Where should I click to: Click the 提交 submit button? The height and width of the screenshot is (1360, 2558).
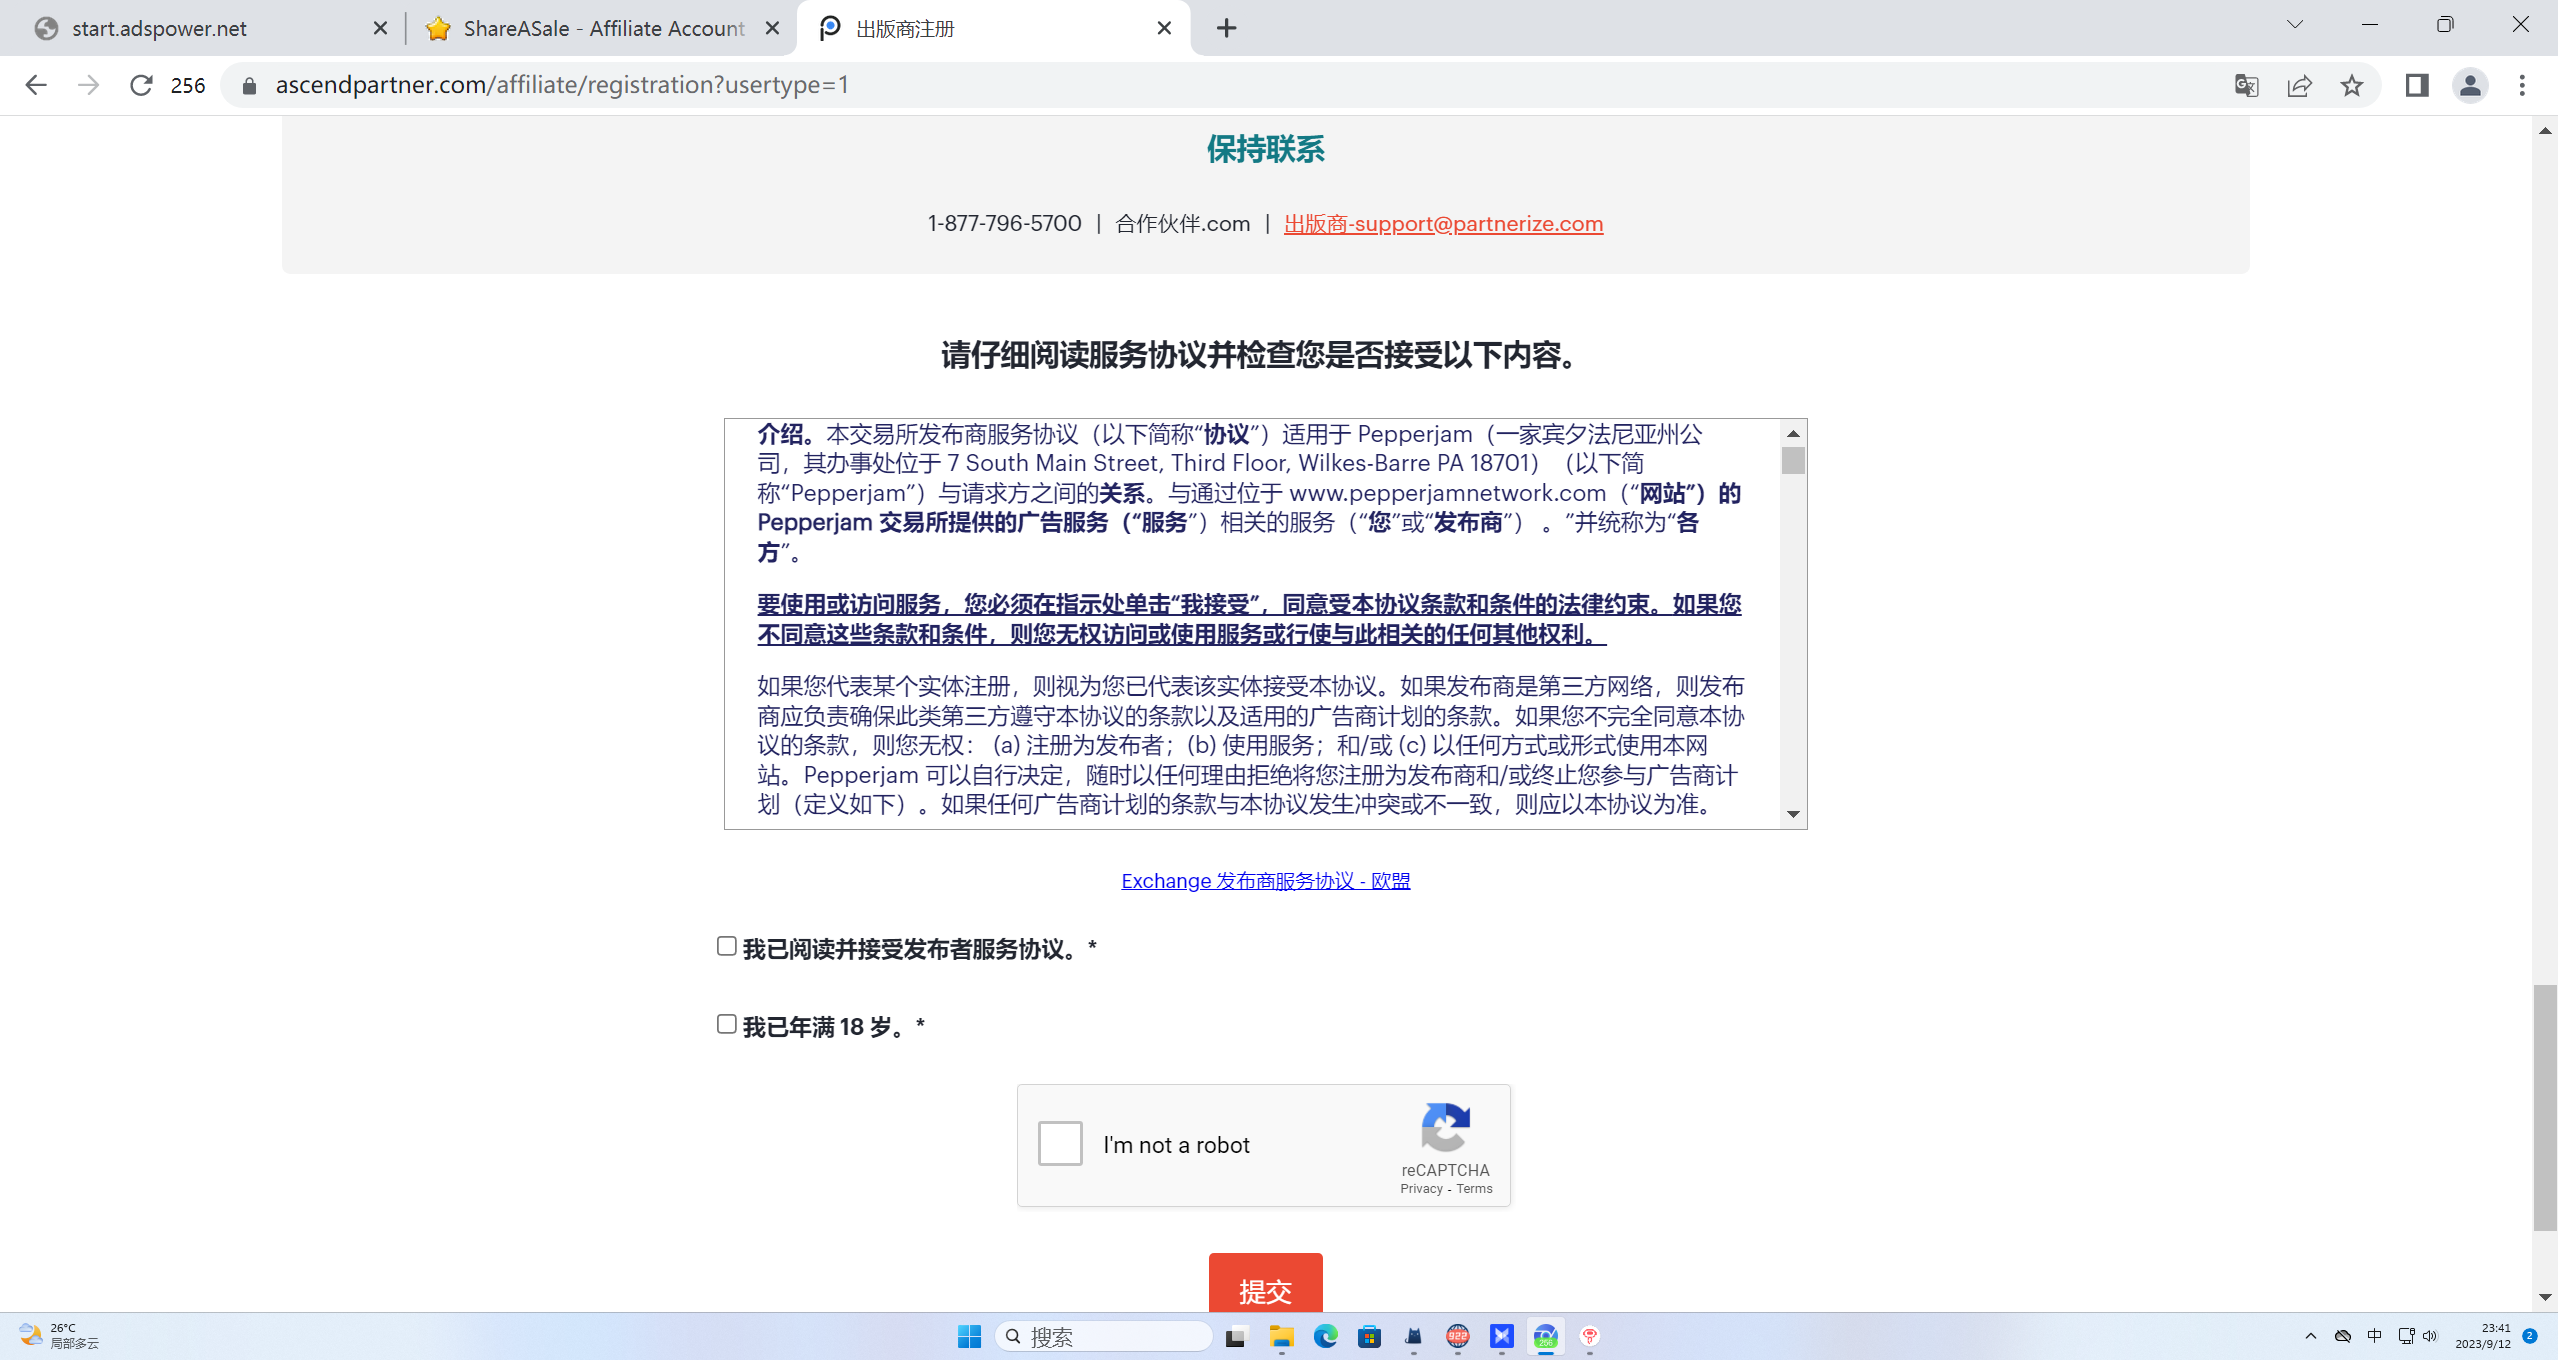pyautogui.click(x=1264, y=1290)
